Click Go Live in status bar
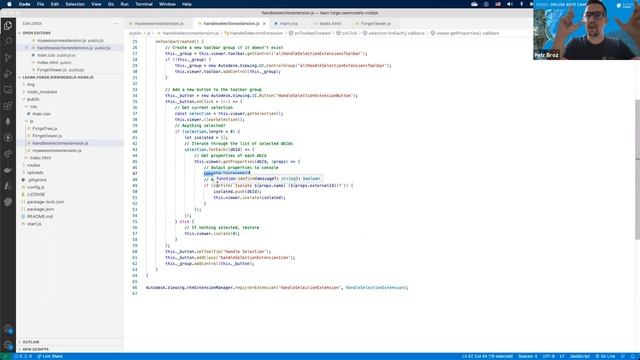 (605, 356)
